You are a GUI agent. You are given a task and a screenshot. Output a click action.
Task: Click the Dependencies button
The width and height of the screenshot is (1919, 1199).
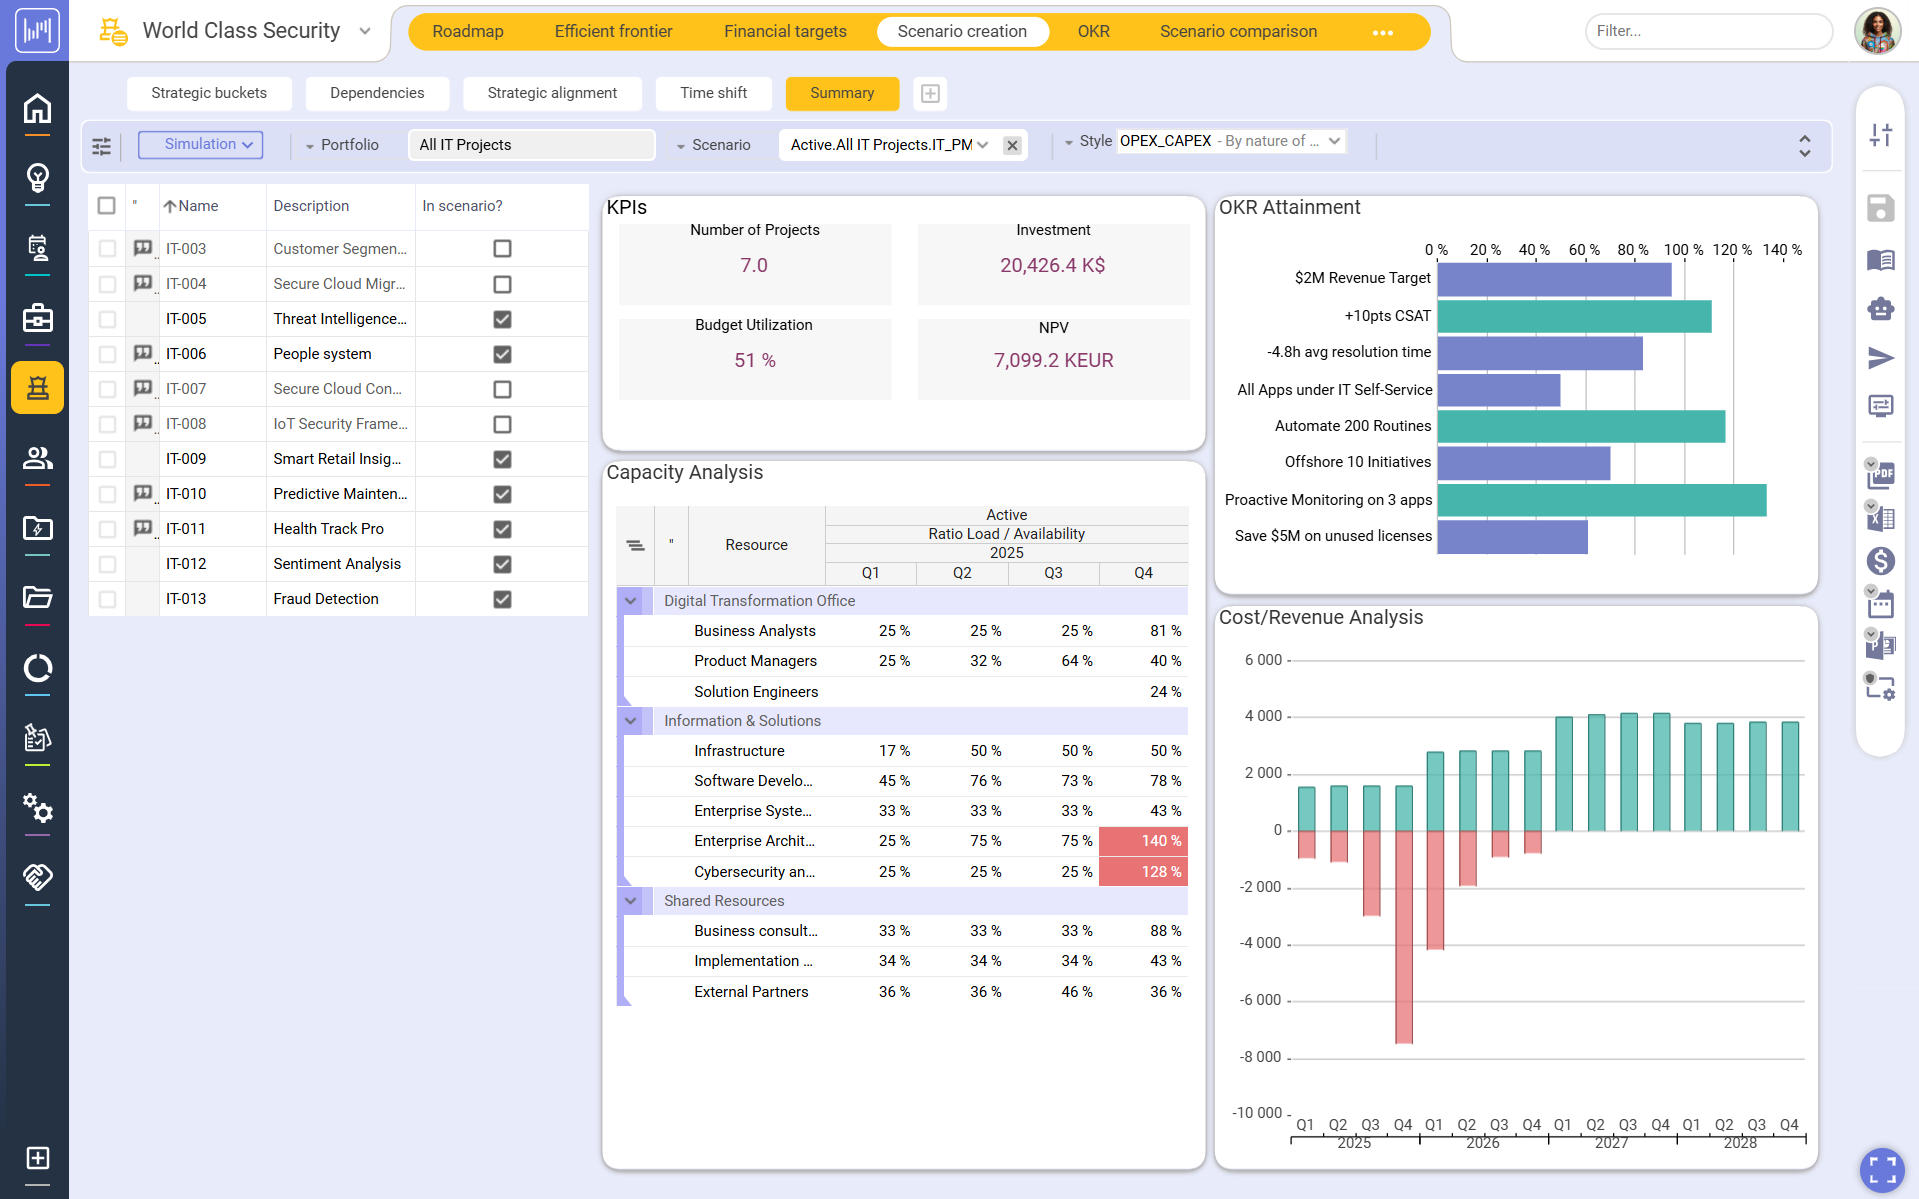377,93
